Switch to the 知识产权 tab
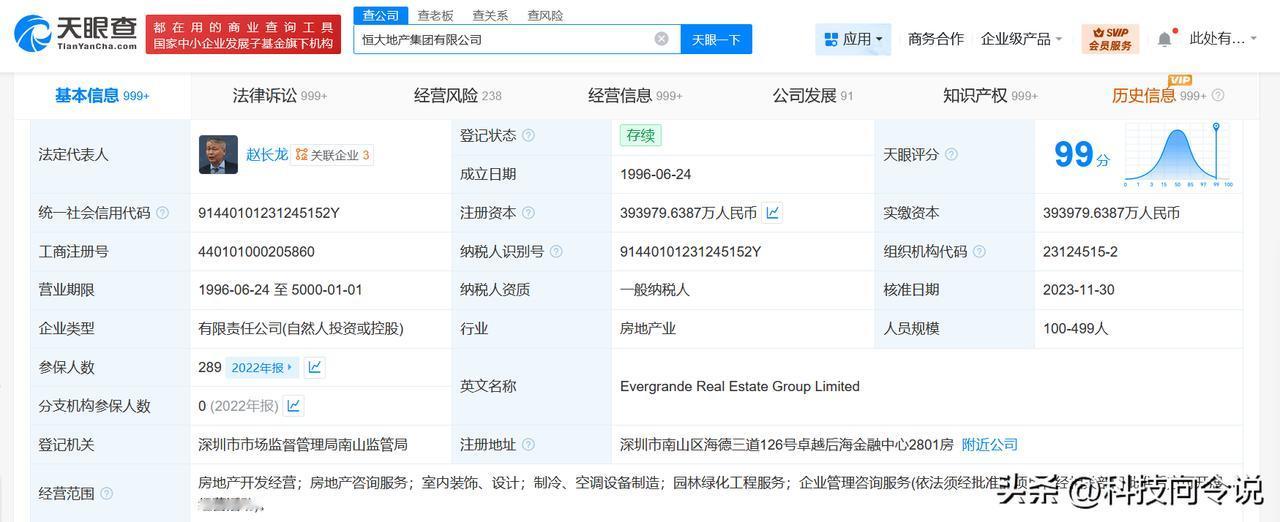The width and height of the screenshot is (1280, 522). pyautogui.click(x=990, y=96)
